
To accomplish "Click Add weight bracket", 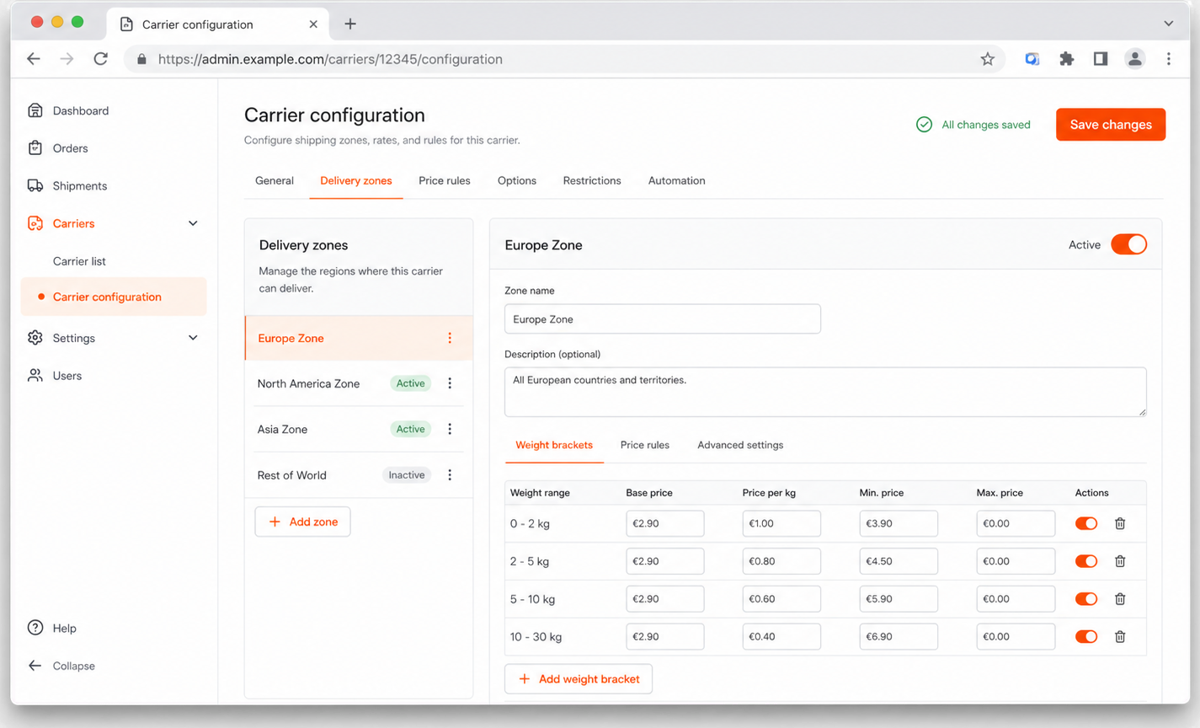I will click(579, 679).
